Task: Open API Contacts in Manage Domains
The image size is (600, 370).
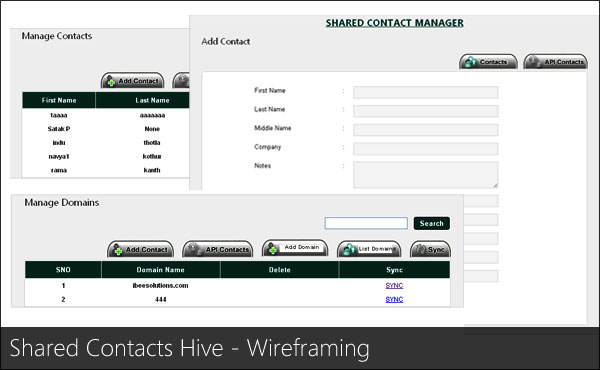Action: point(218,249)
